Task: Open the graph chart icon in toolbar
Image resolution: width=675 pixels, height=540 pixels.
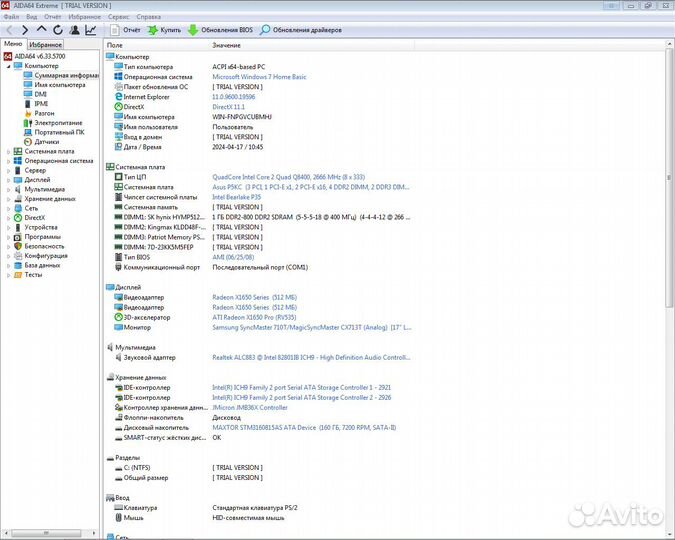Action: tap(91, 30)
